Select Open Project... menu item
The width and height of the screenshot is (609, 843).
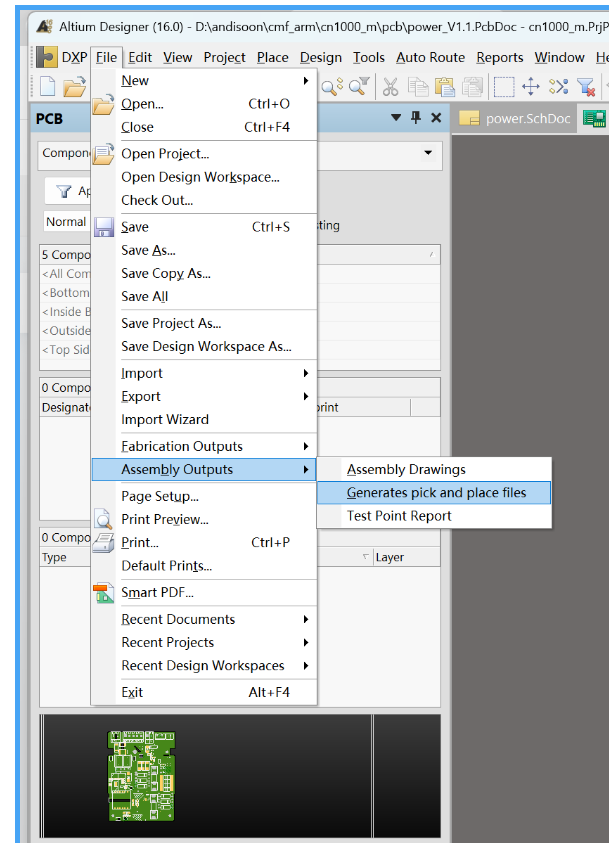click(204, 154)
